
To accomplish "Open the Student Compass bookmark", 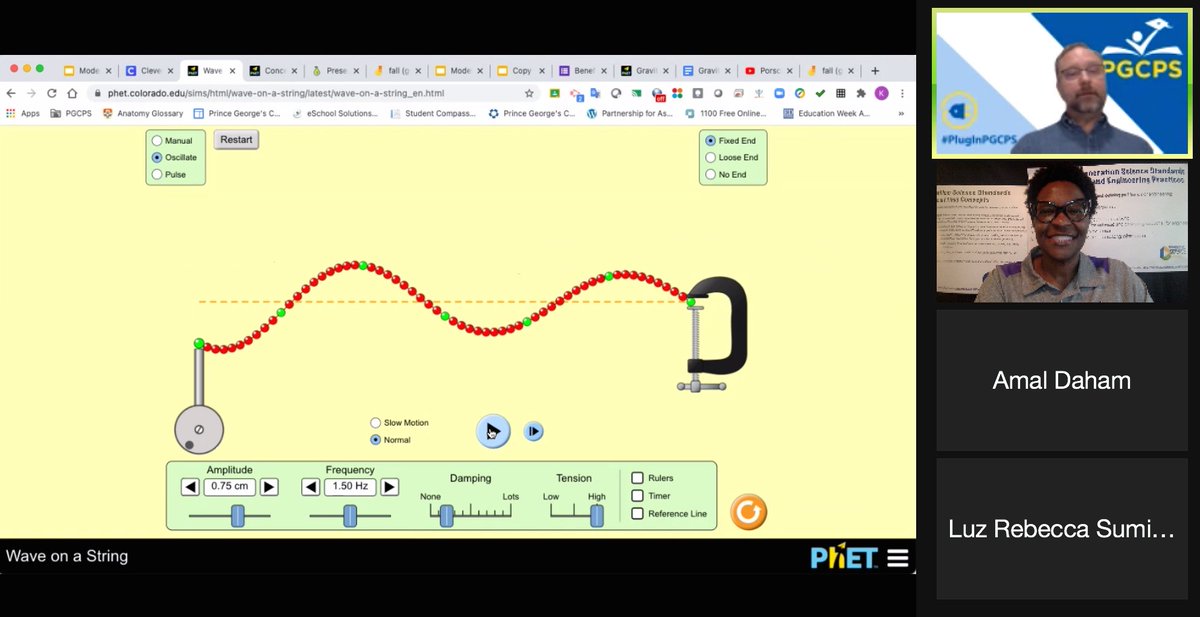I will [x=435, y=113].
